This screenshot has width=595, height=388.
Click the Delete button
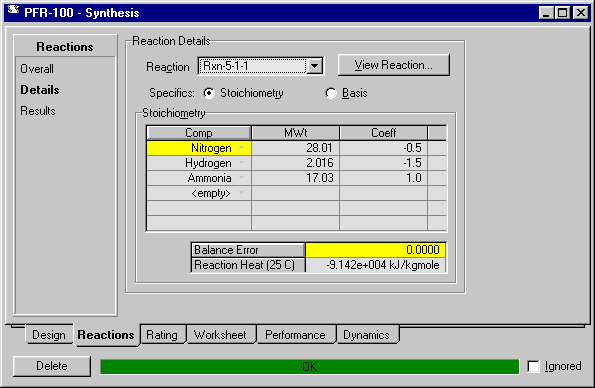pos(52,366)
